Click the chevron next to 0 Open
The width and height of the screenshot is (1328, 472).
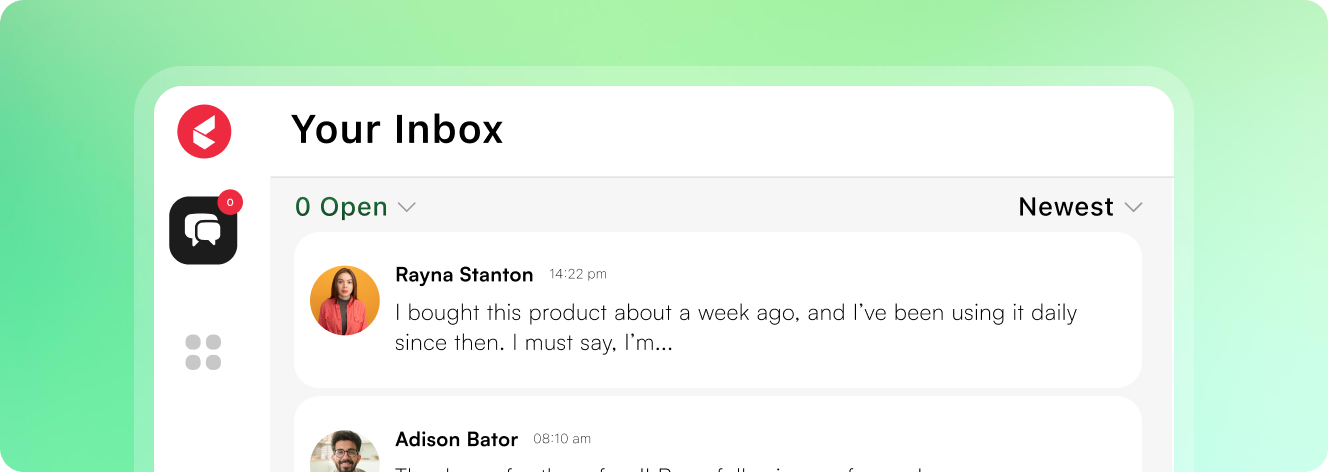coord(406,208)
